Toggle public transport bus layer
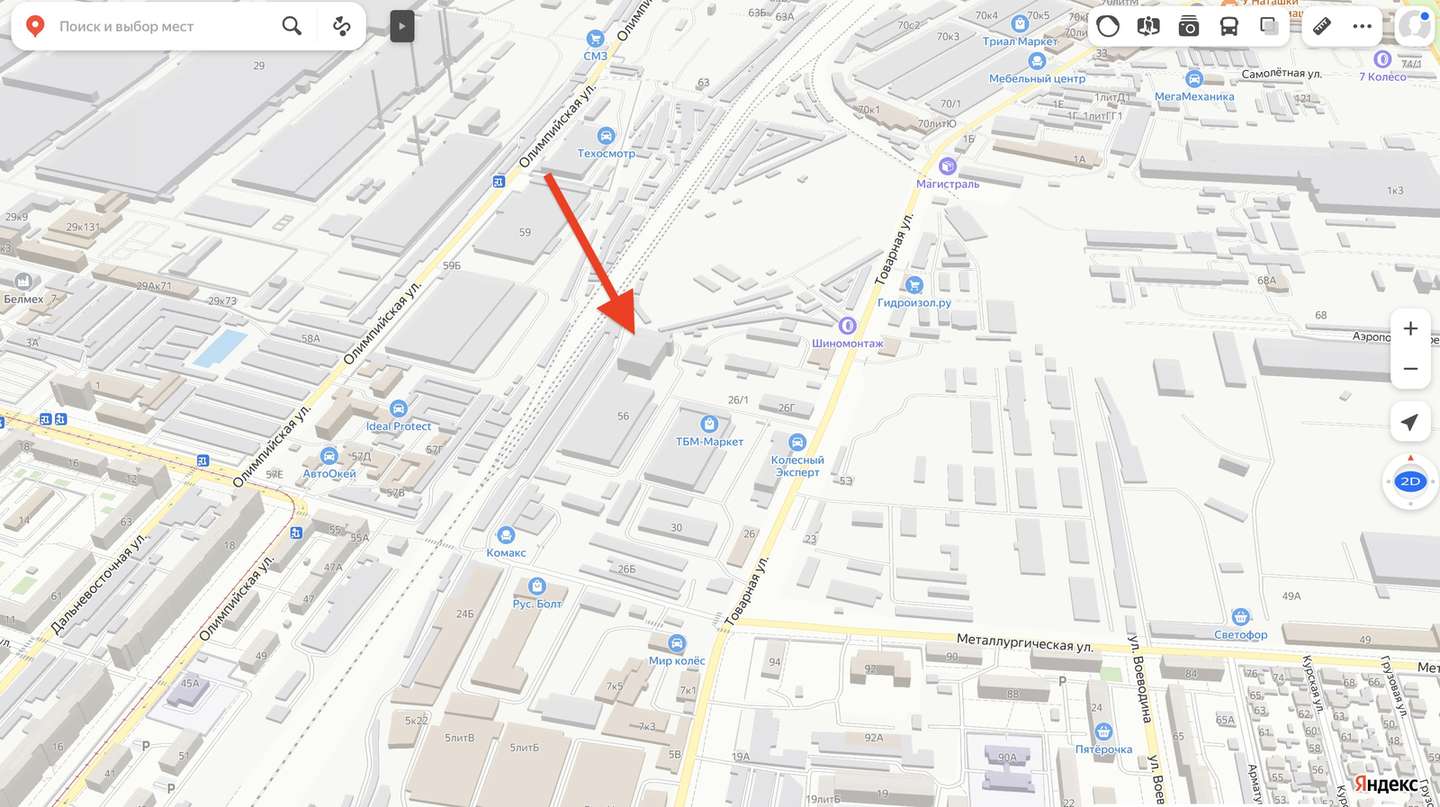 (1229, 26)
